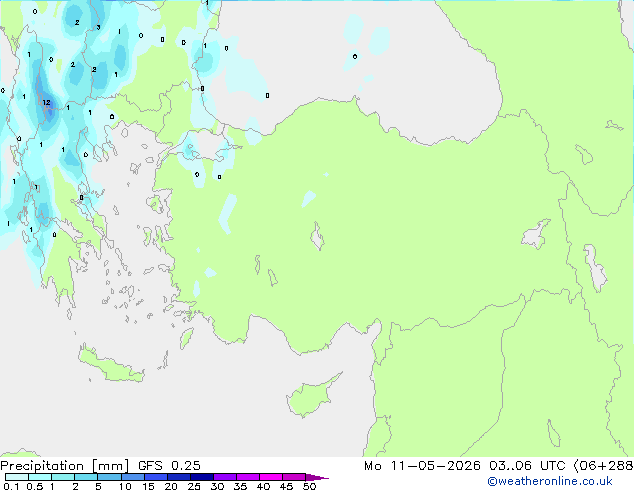634x490 pixels.
Task: Click the legend label '10'
Action: (125, 486)
